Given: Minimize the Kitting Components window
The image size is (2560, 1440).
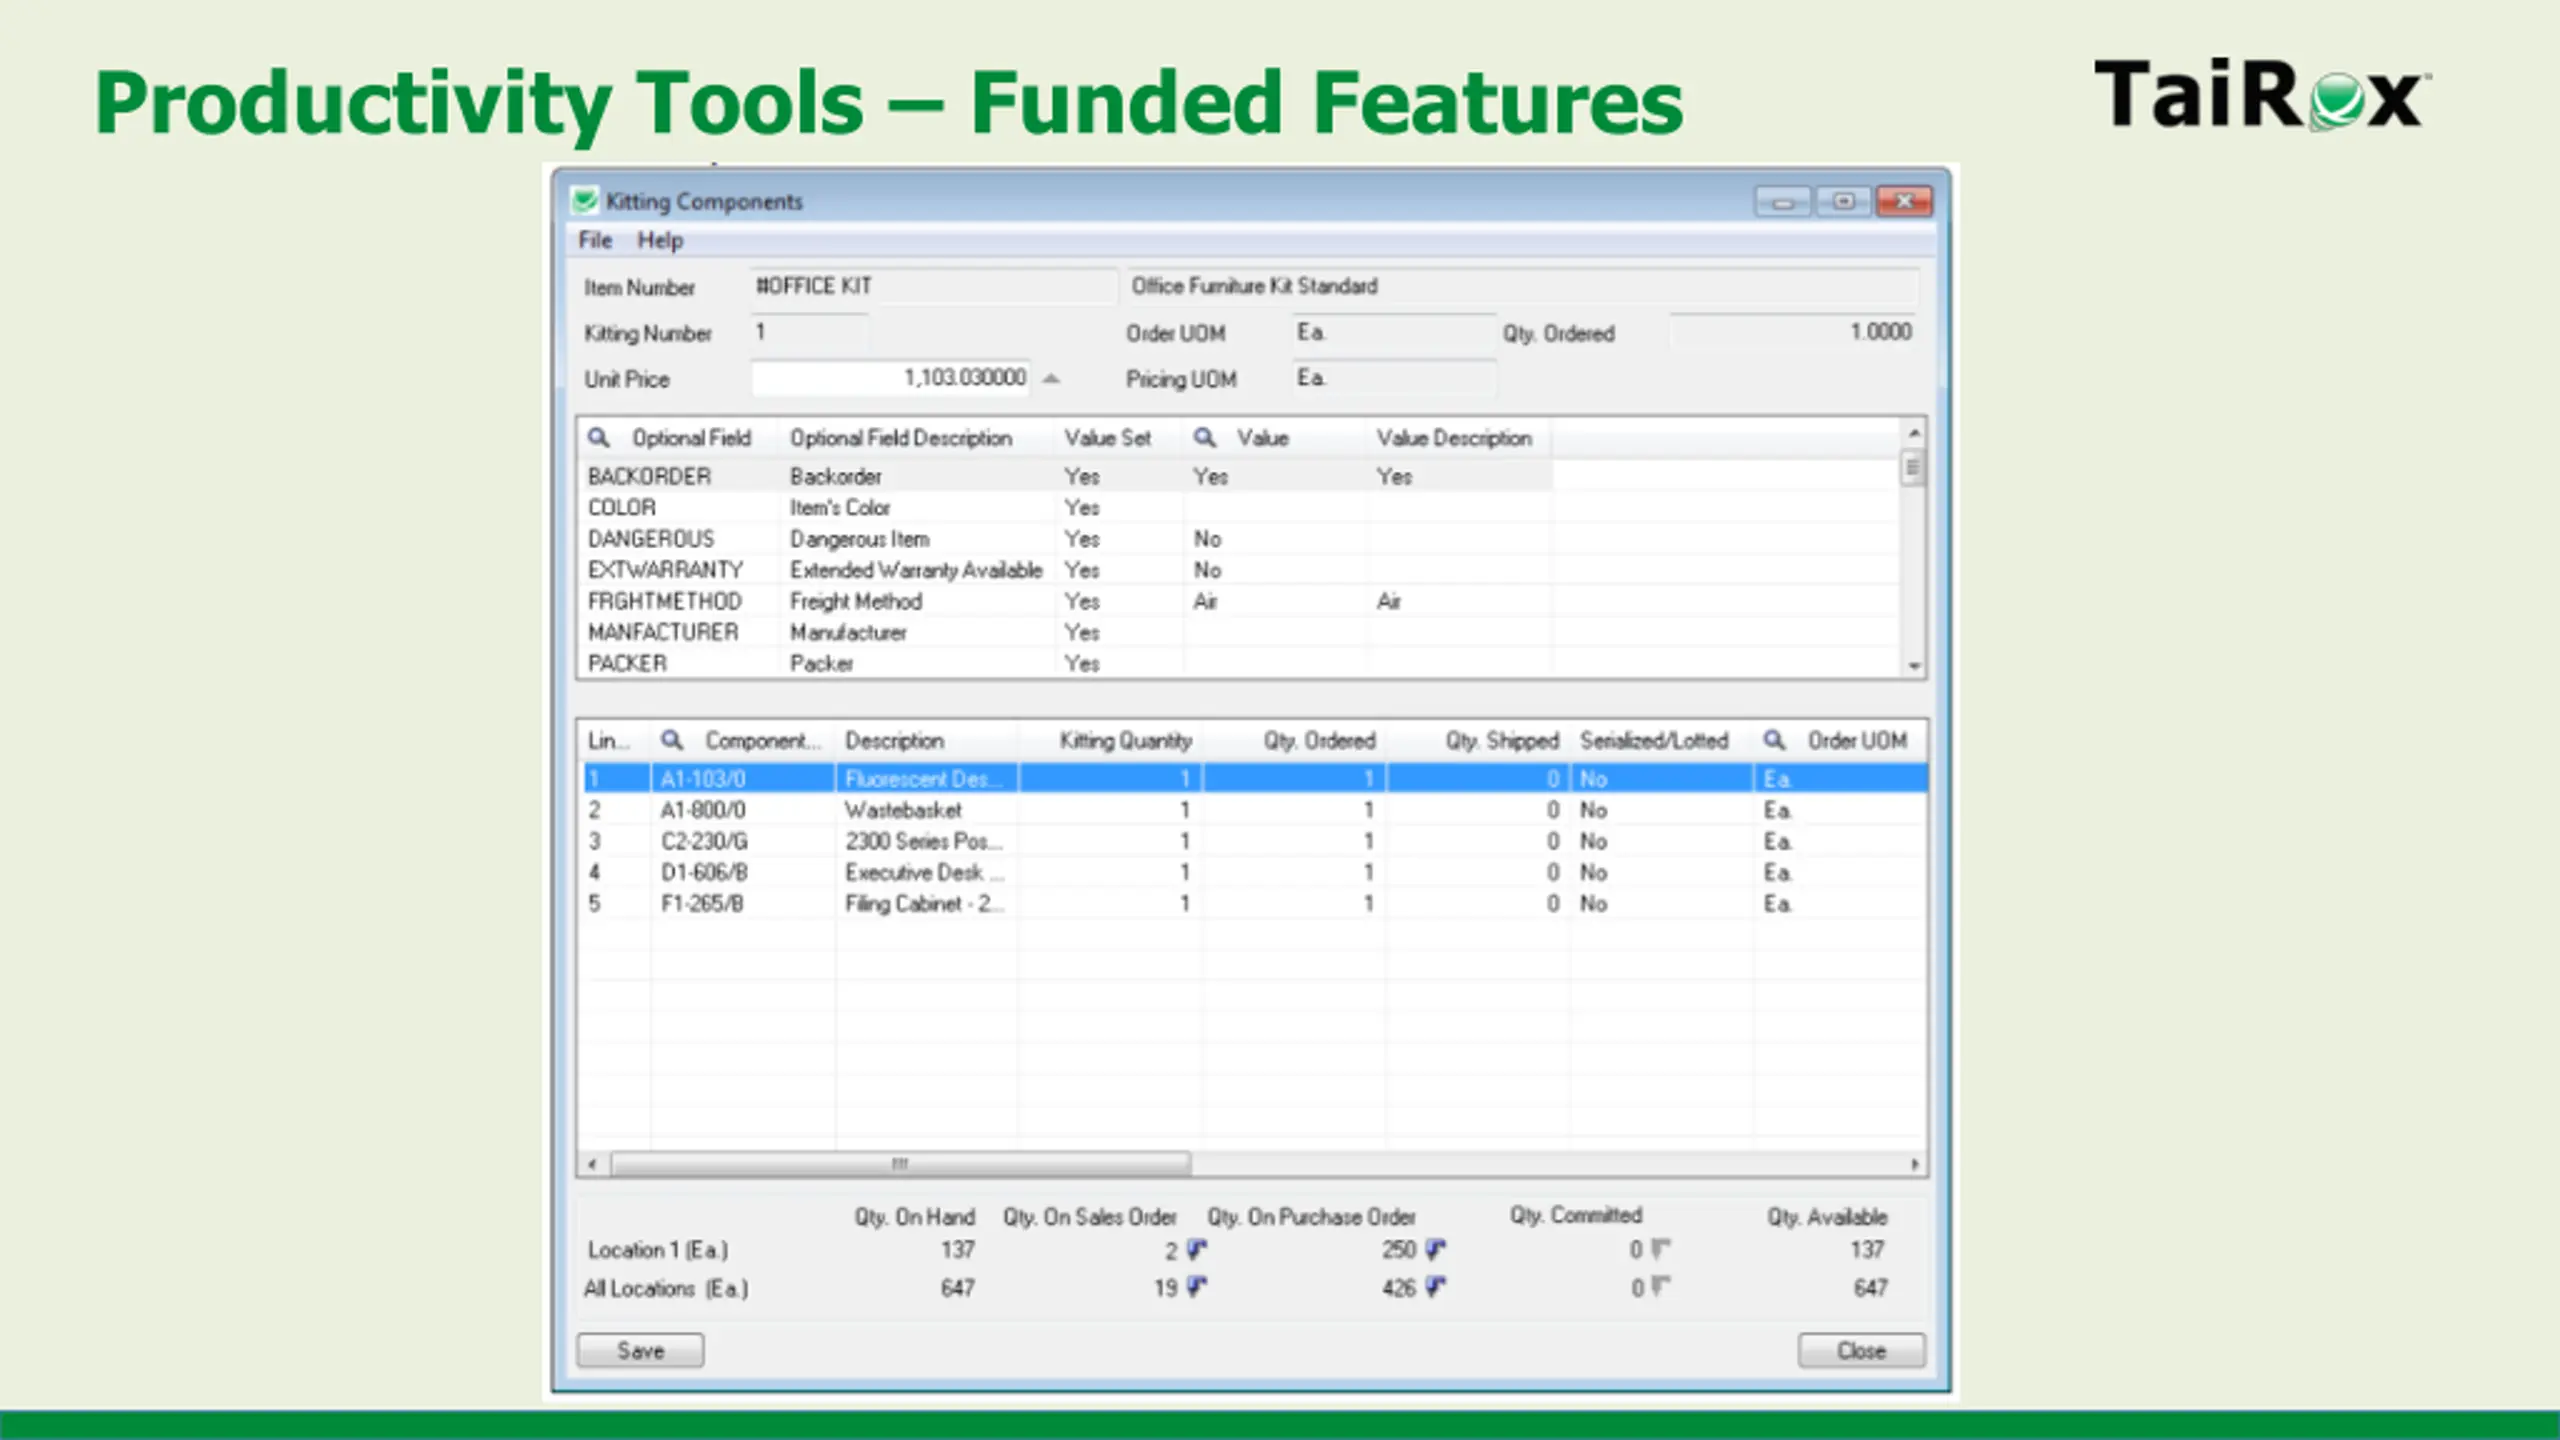Looking at the screenshot, I should coord(1782,201).
